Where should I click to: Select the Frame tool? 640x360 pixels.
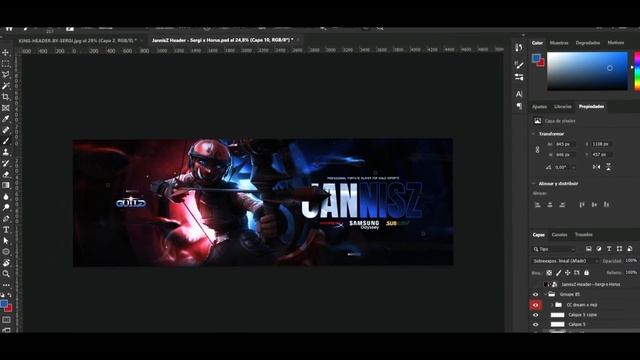point(6,108)
